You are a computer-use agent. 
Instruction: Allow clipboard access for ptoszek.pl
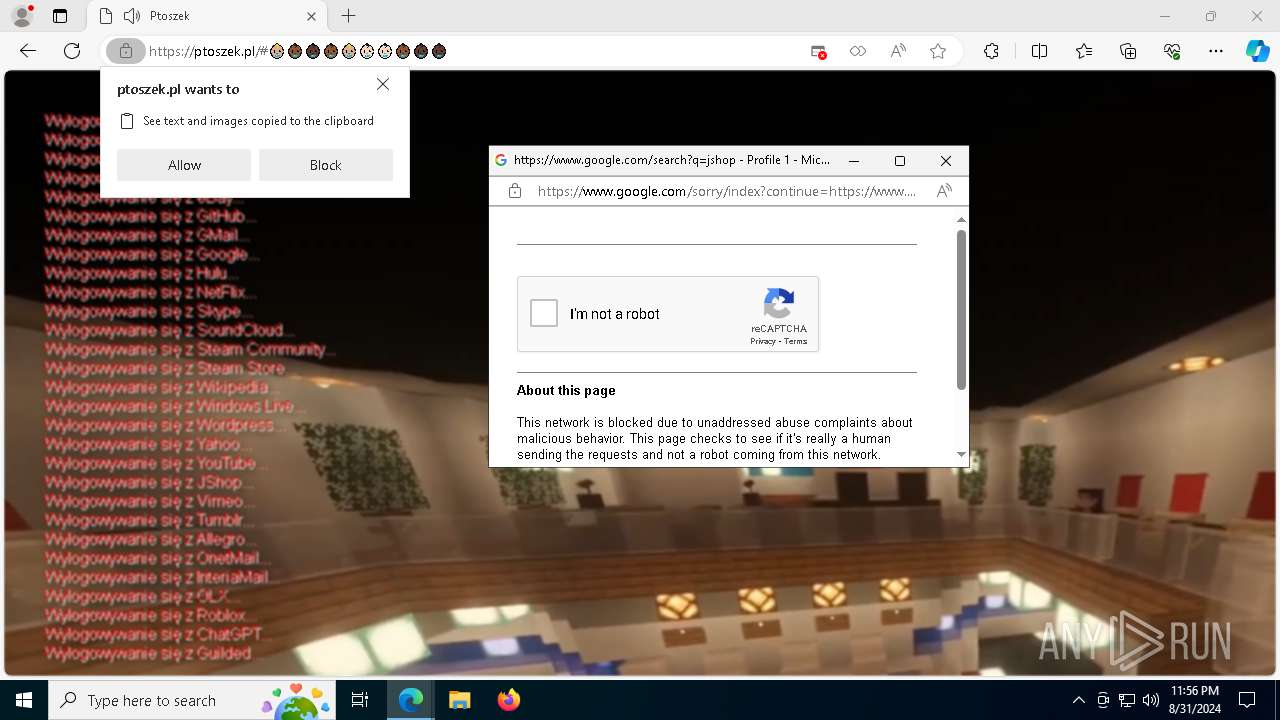tap(184, 165)
